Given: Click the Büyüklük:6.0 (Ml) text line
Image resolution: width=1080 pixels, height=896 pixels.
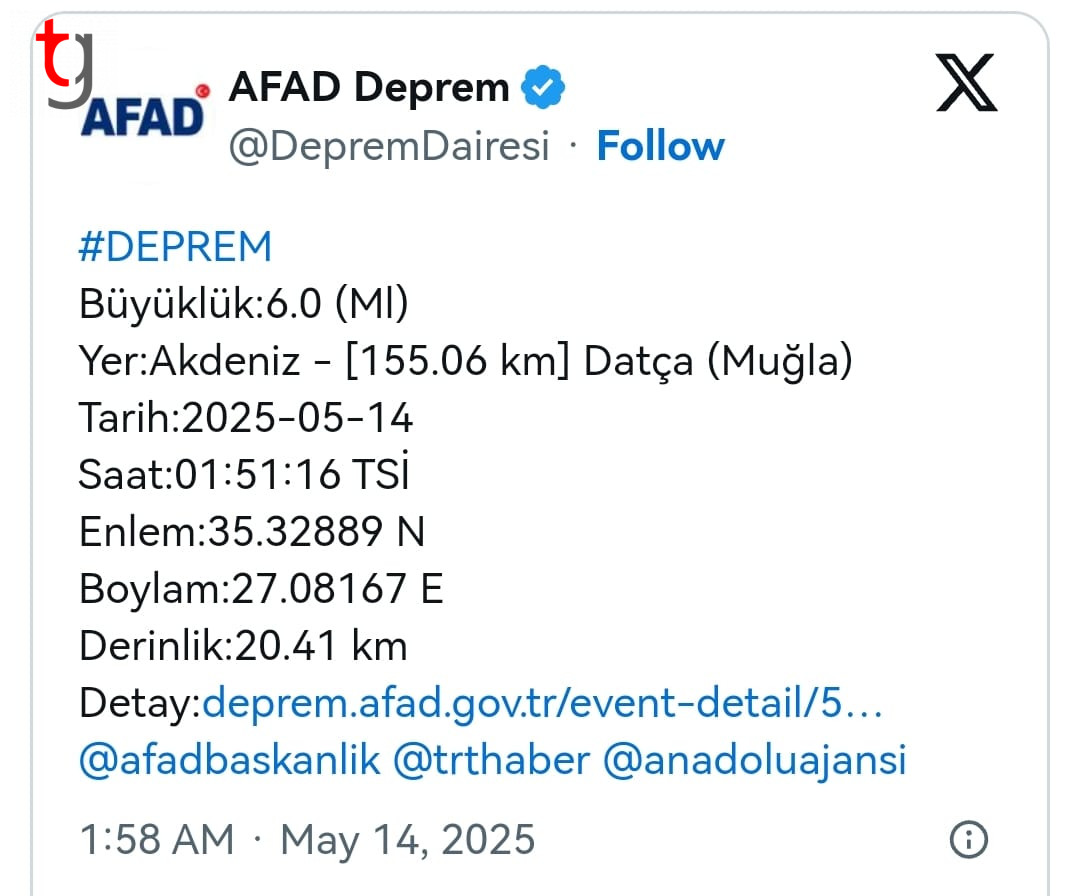Looking at the screenshot, I should [244, 303].
